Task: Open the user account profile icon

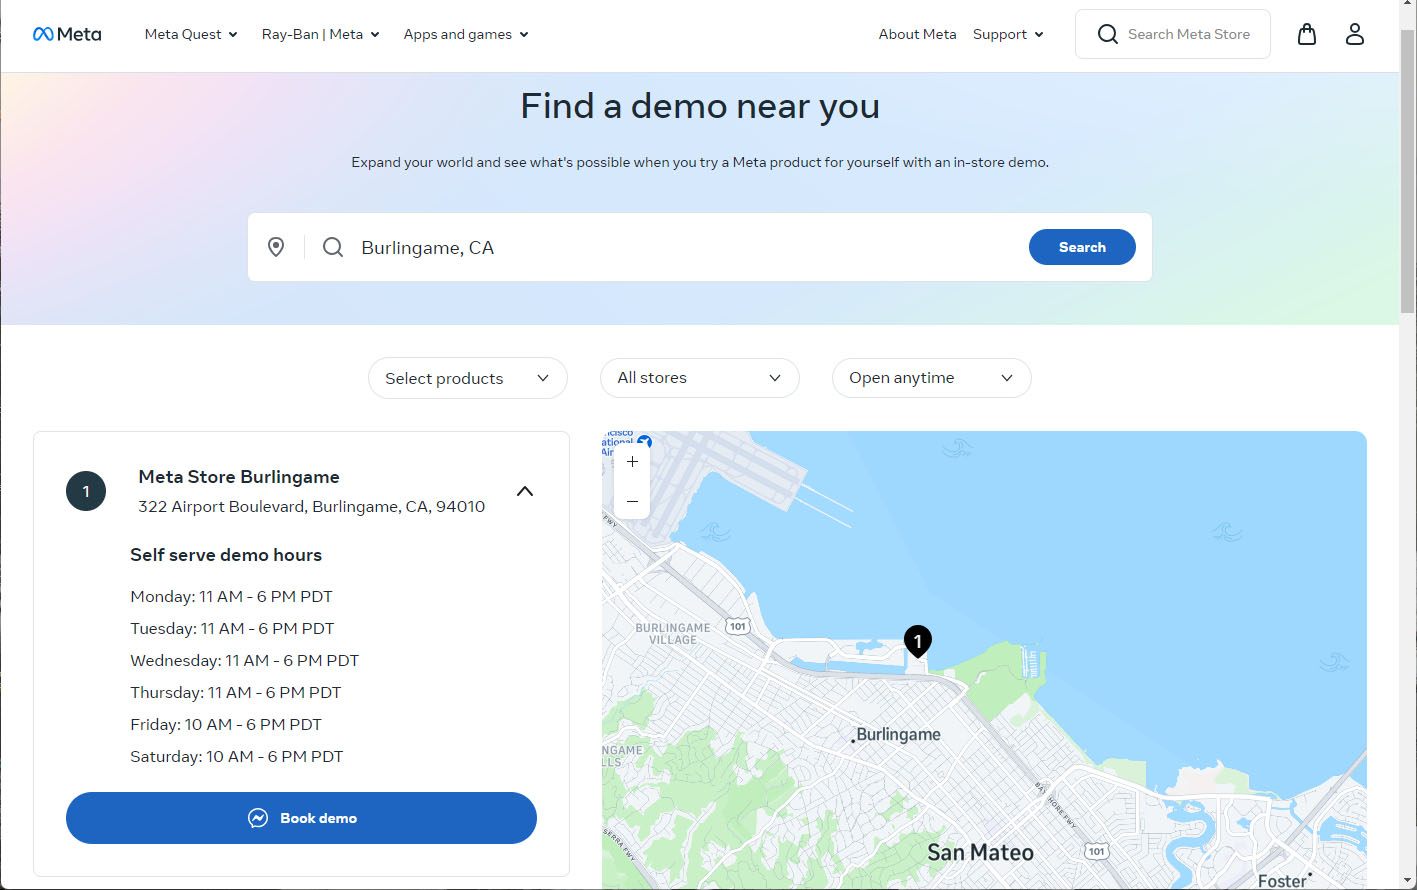Action: pyautogui.click(x=1354, y=34)
